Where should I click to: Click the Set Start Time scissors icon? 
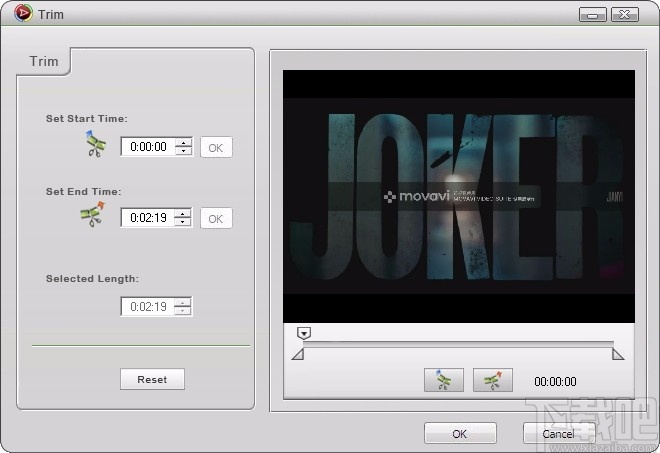pyautogui.click(x=96, y=144)
